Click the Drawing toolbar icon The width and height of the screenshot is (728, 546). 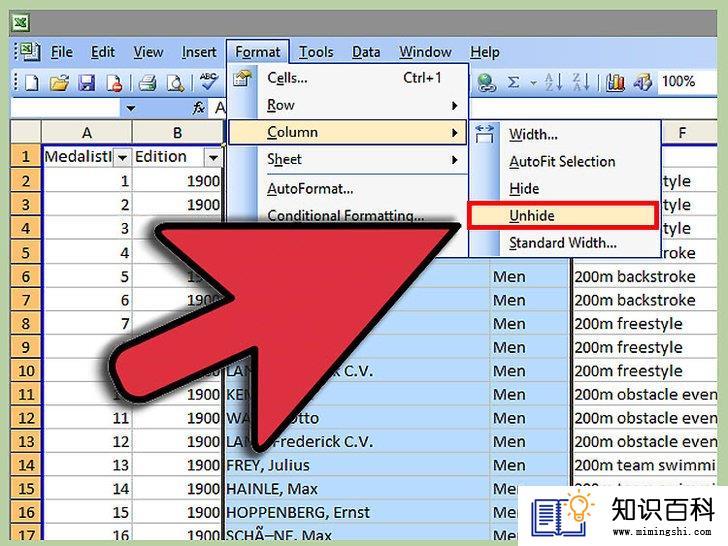[643, 82]
